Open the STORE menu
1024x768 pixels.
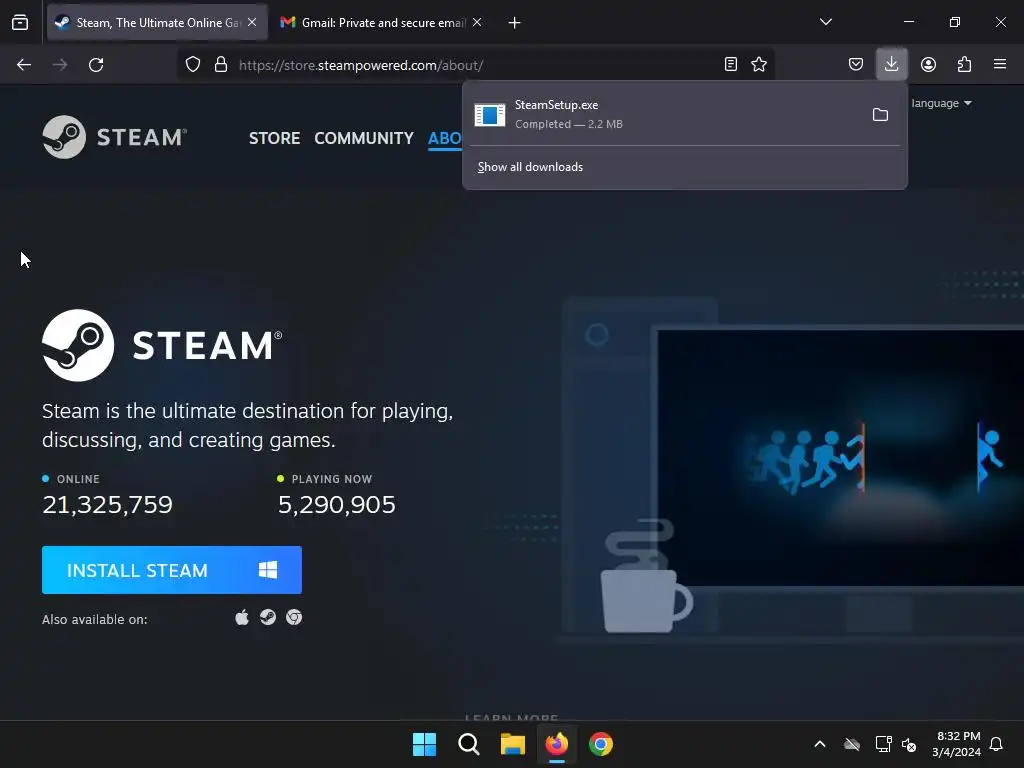[274, 138]
